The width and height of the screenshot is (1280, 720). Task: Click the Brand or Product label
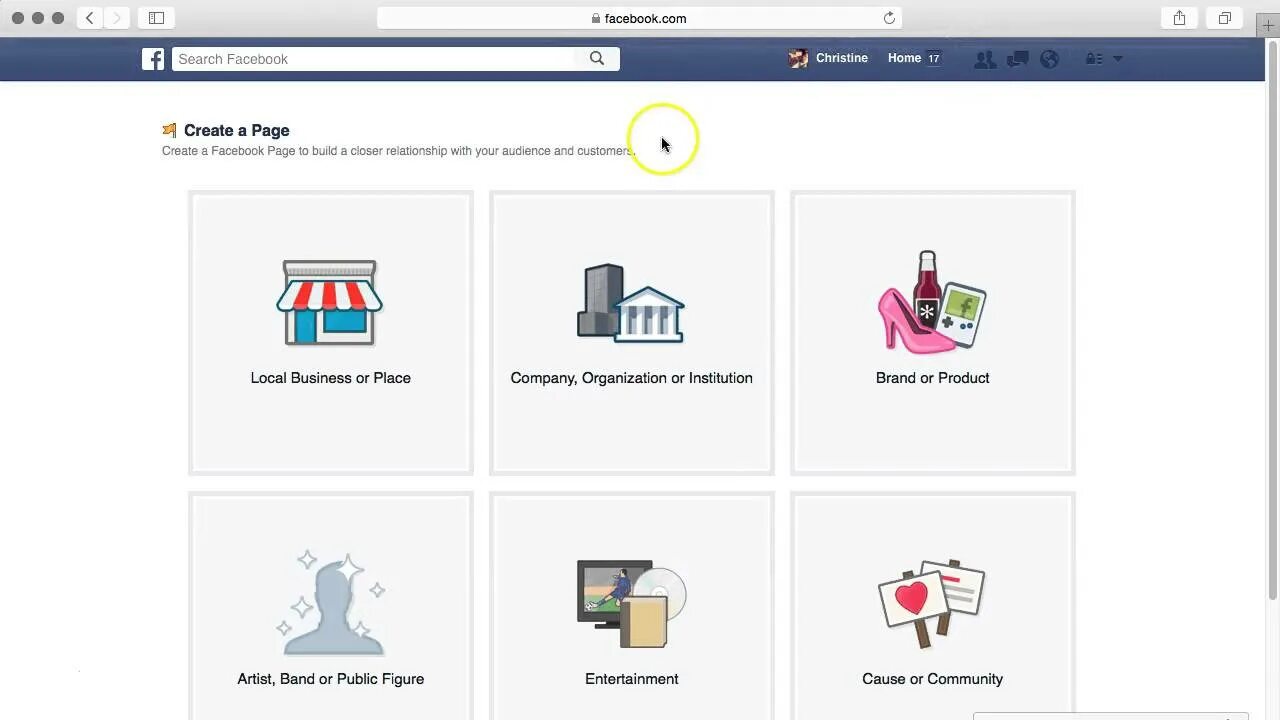[933, 378]
